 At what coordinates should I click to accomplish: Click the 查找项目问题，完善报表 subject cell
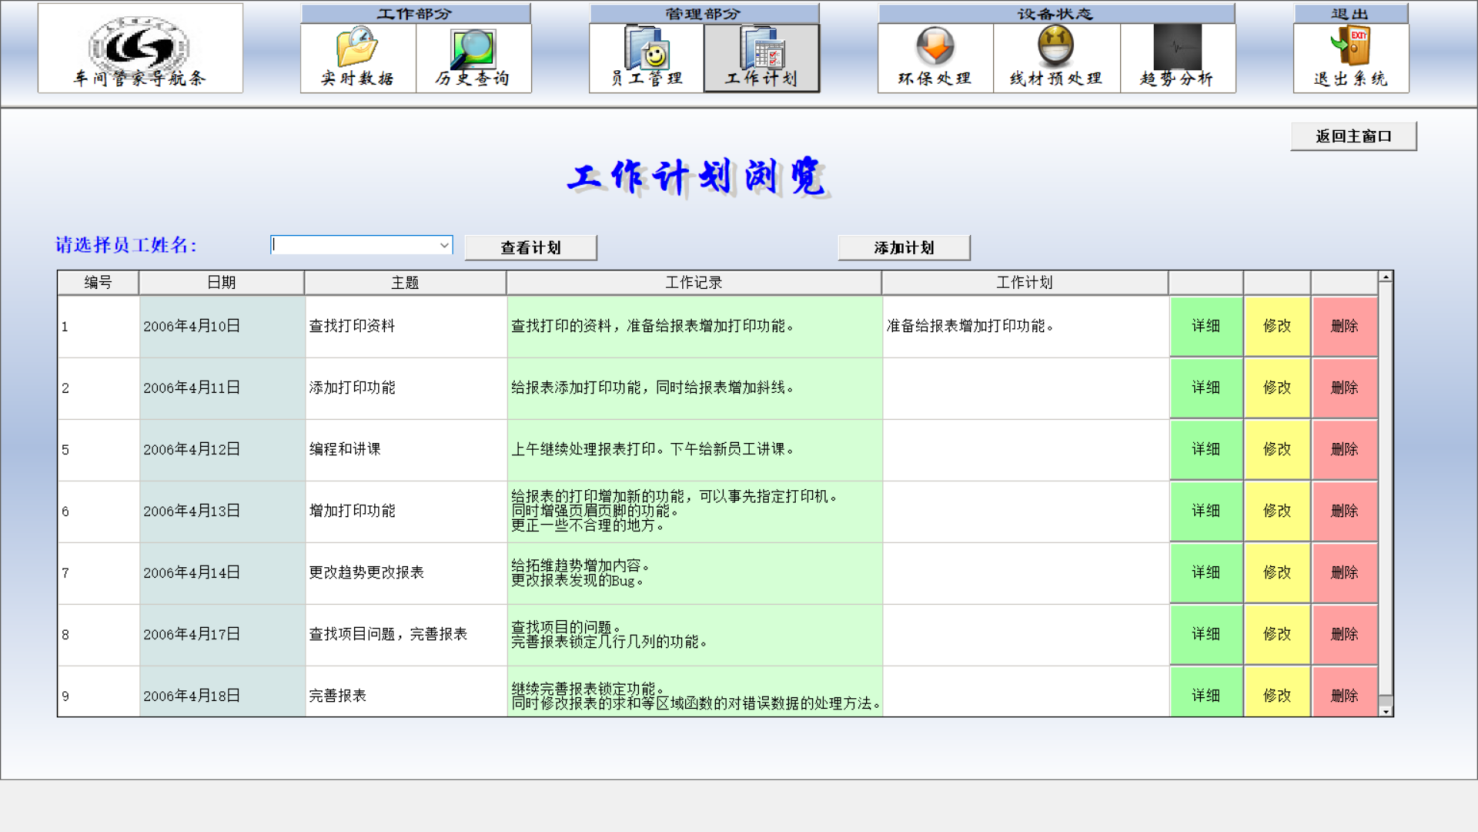pyautogui.click(x=406, y=635)
